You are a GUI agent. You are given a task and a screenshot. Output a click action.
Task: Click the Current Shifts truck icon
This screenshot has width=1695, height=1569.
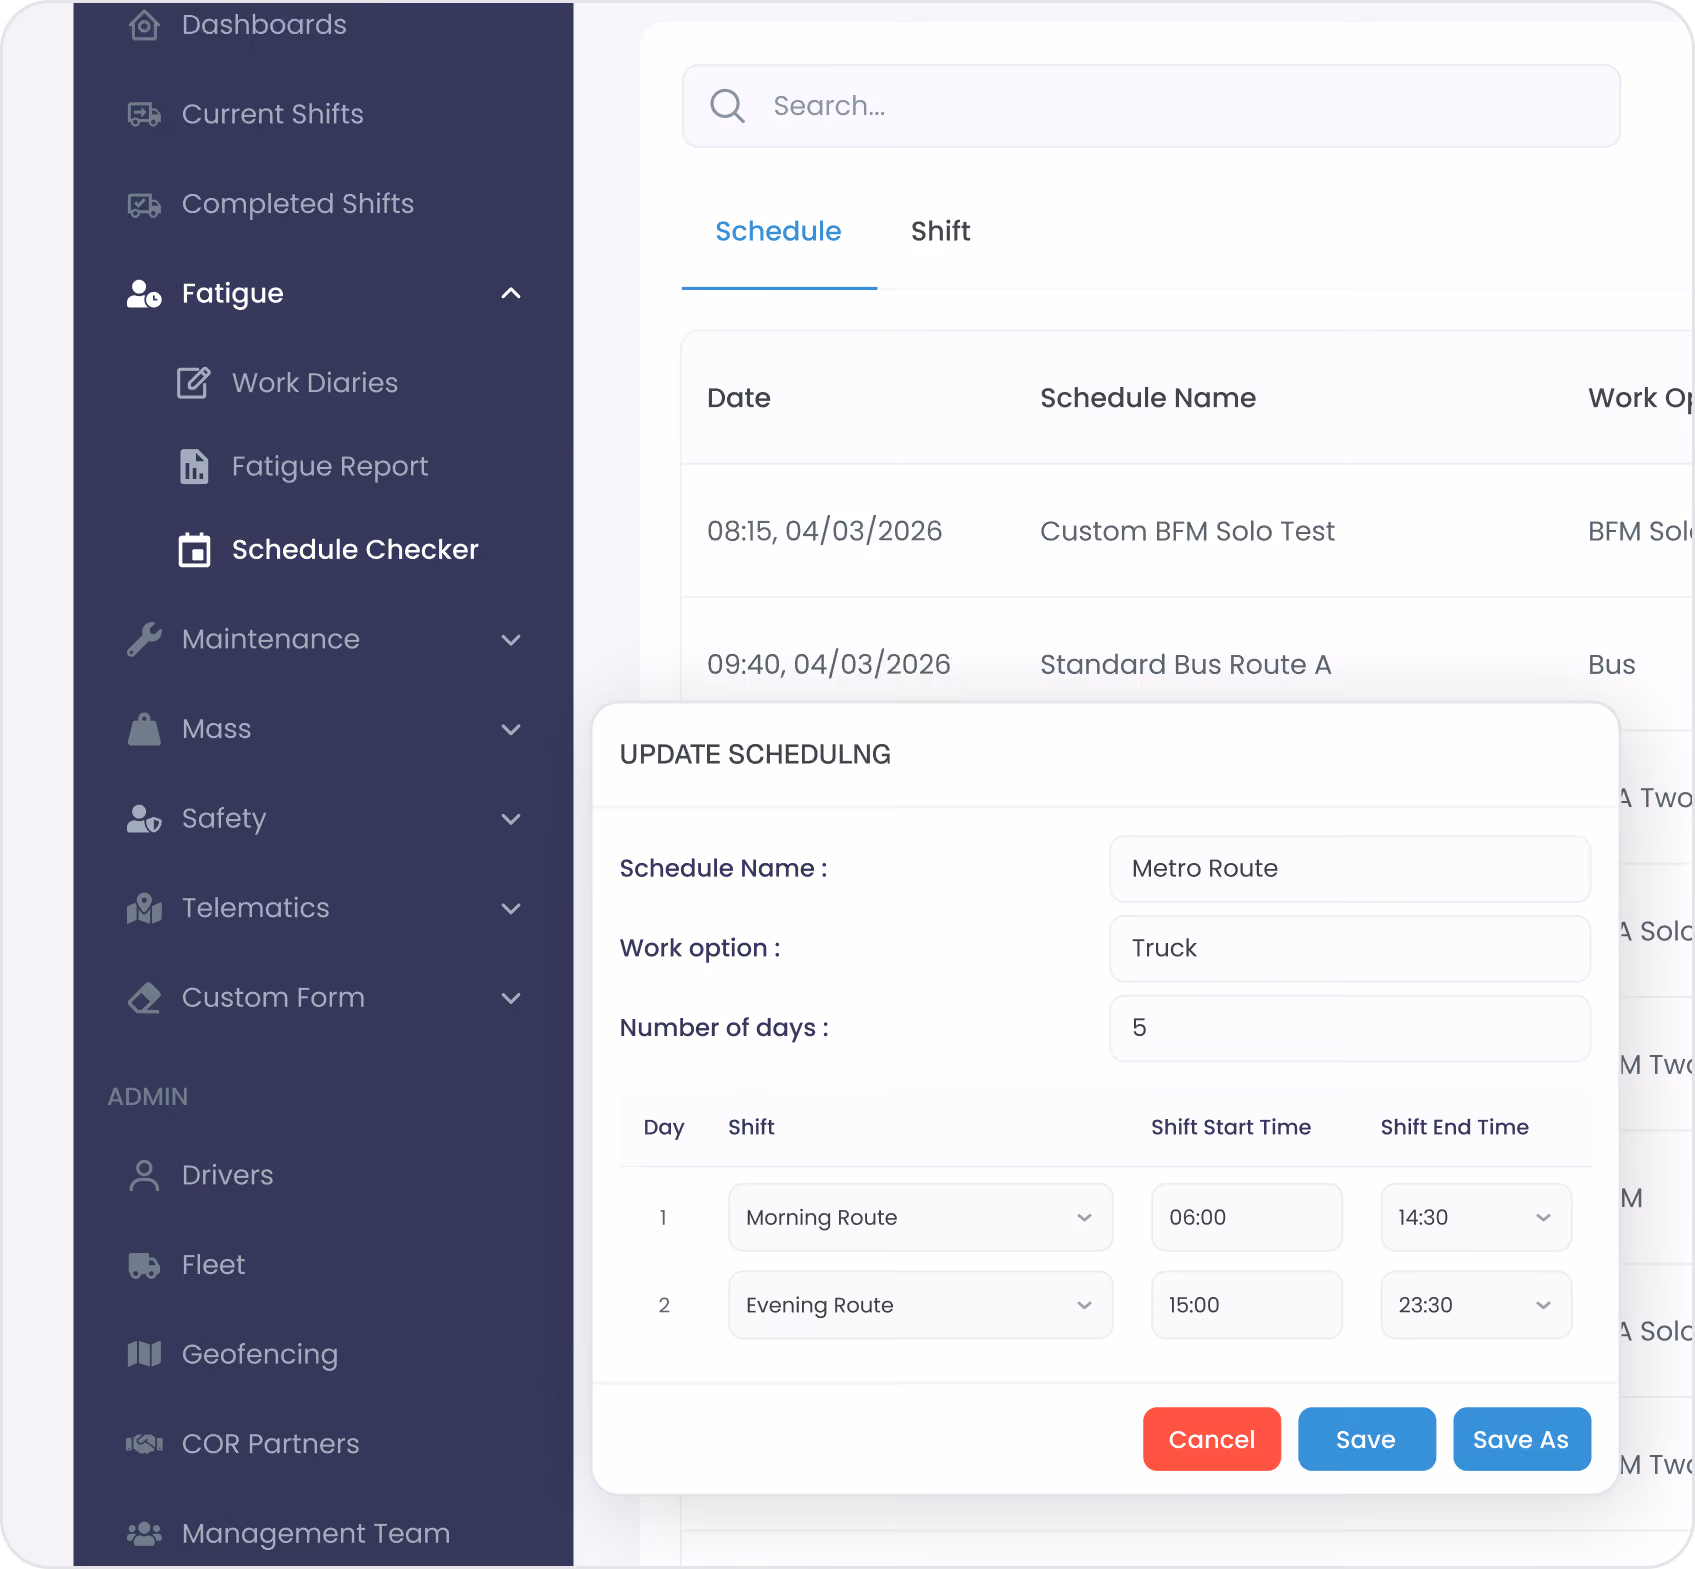point(144,115)
